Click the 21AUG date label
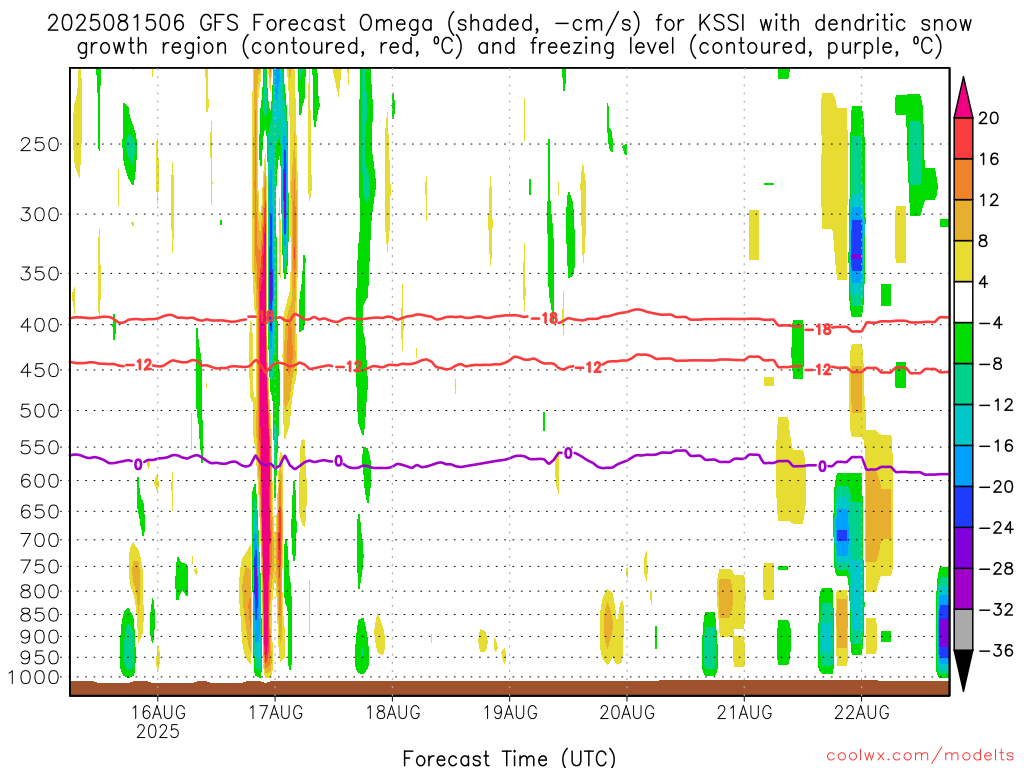The image size is (1024, 768). [744, 712]
